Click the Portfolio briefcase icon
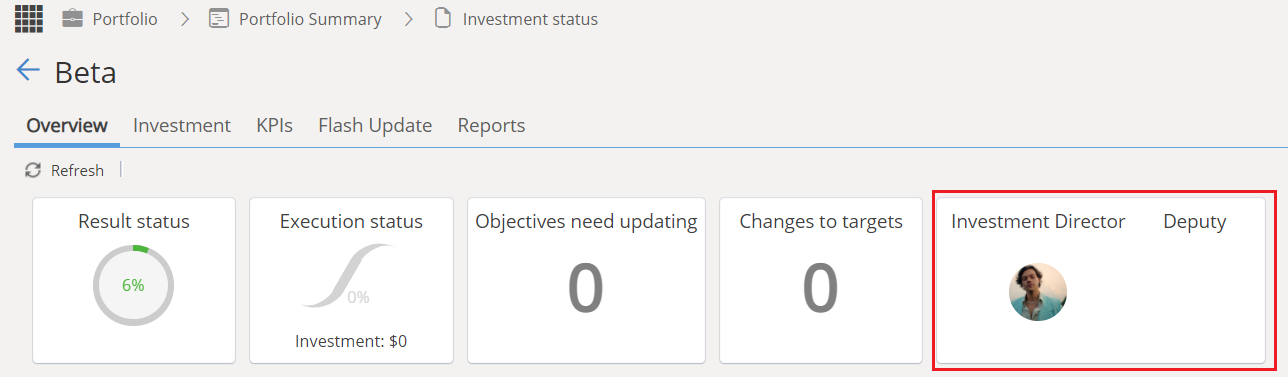Viewport: 1288px width, 377px height. click(x=72, y=19)
